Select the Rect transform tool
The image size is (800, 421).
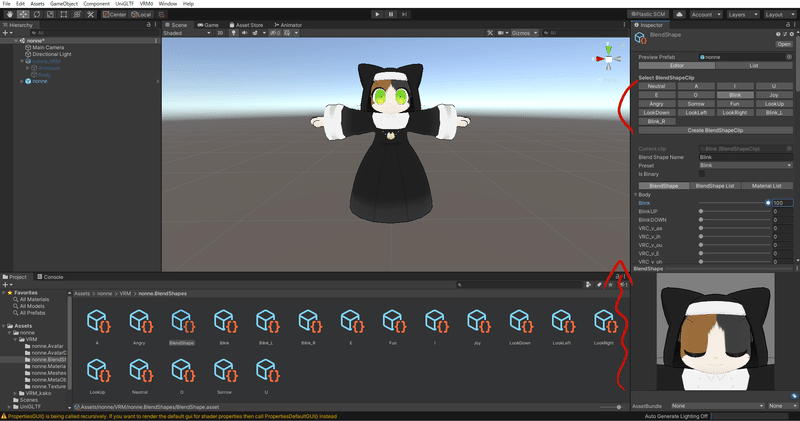pos(64,14)
